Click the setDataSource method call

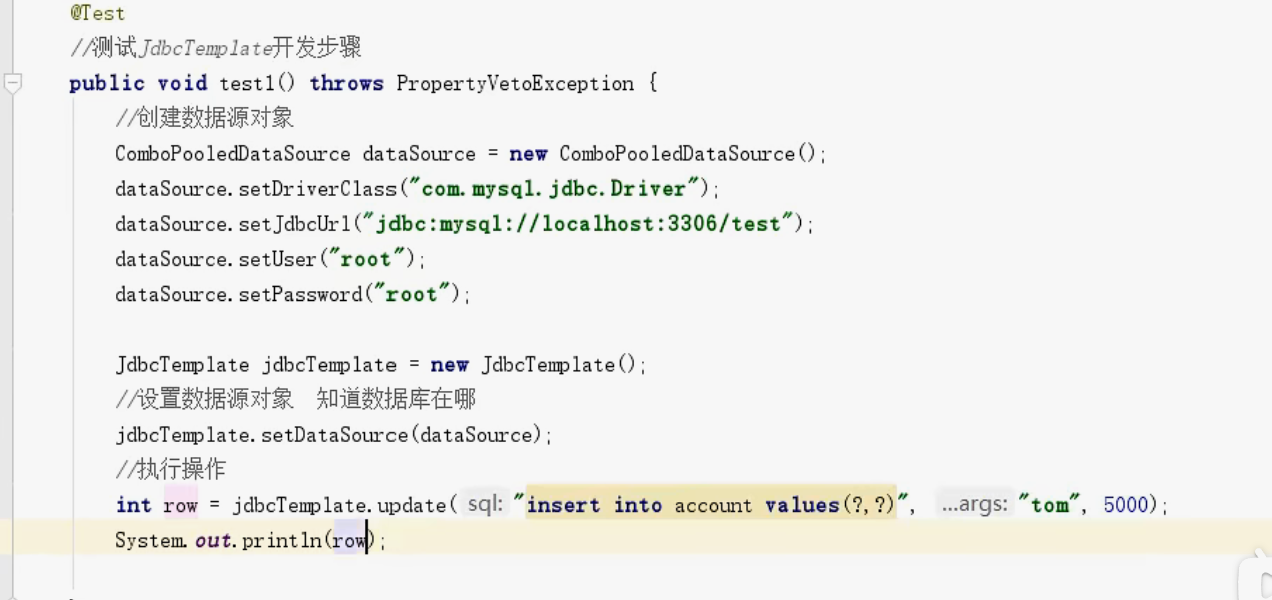(x=334, y=435)
